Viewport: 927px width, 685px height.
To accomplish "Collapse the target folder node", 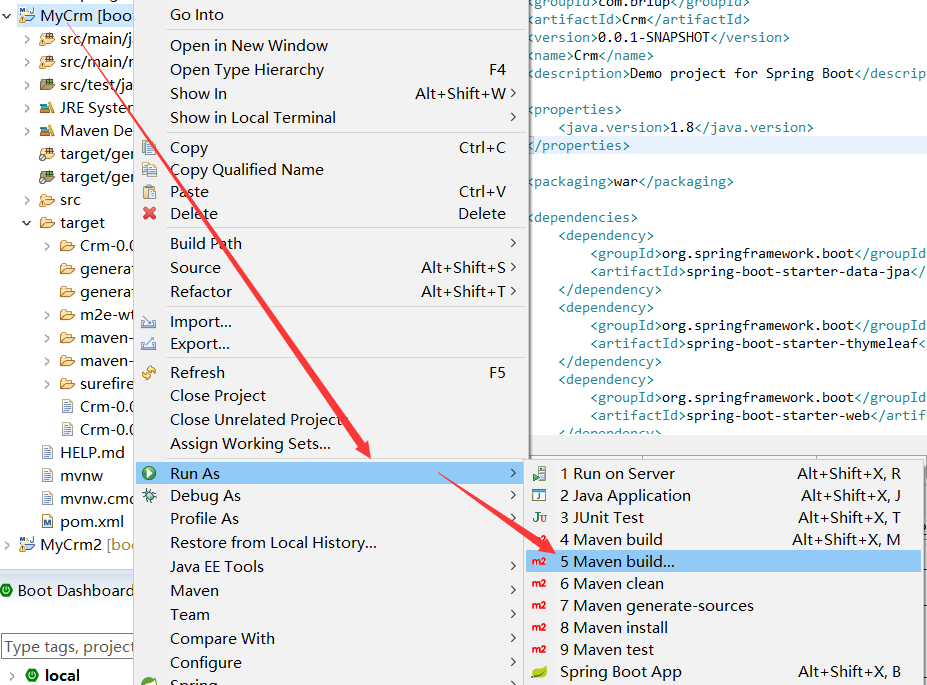I will point(27,222).
